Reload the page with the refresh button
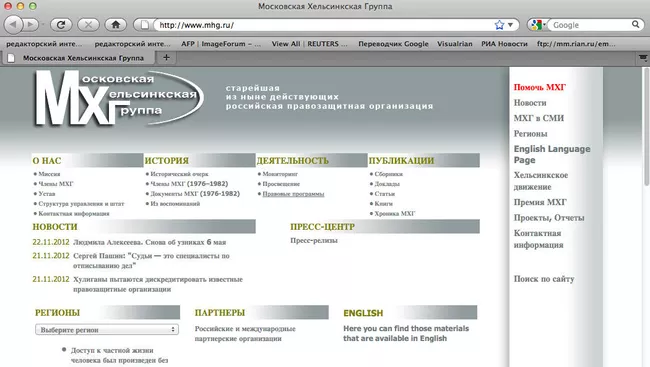The width and height of the screenshot is (650, 367). [61, 25]
